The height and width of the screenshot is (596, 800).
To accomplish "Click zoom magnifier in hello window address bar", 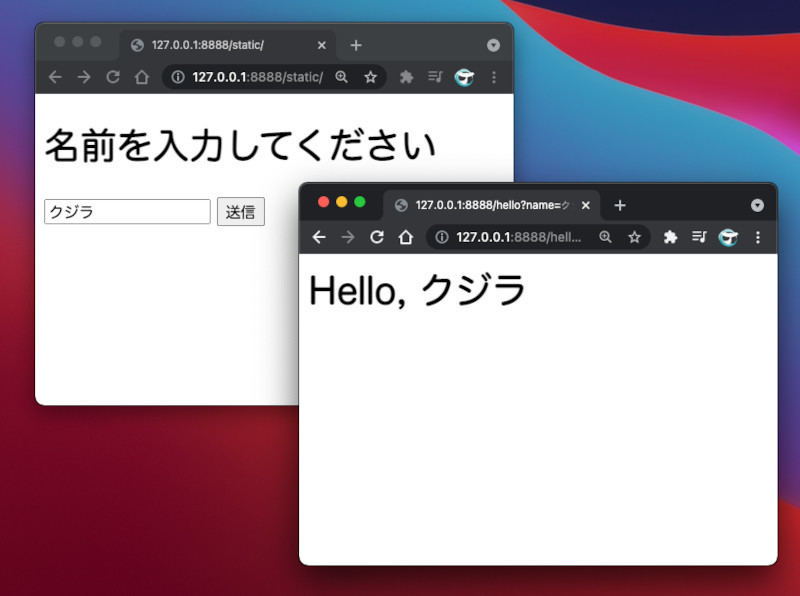I will (x=605, y=237).
